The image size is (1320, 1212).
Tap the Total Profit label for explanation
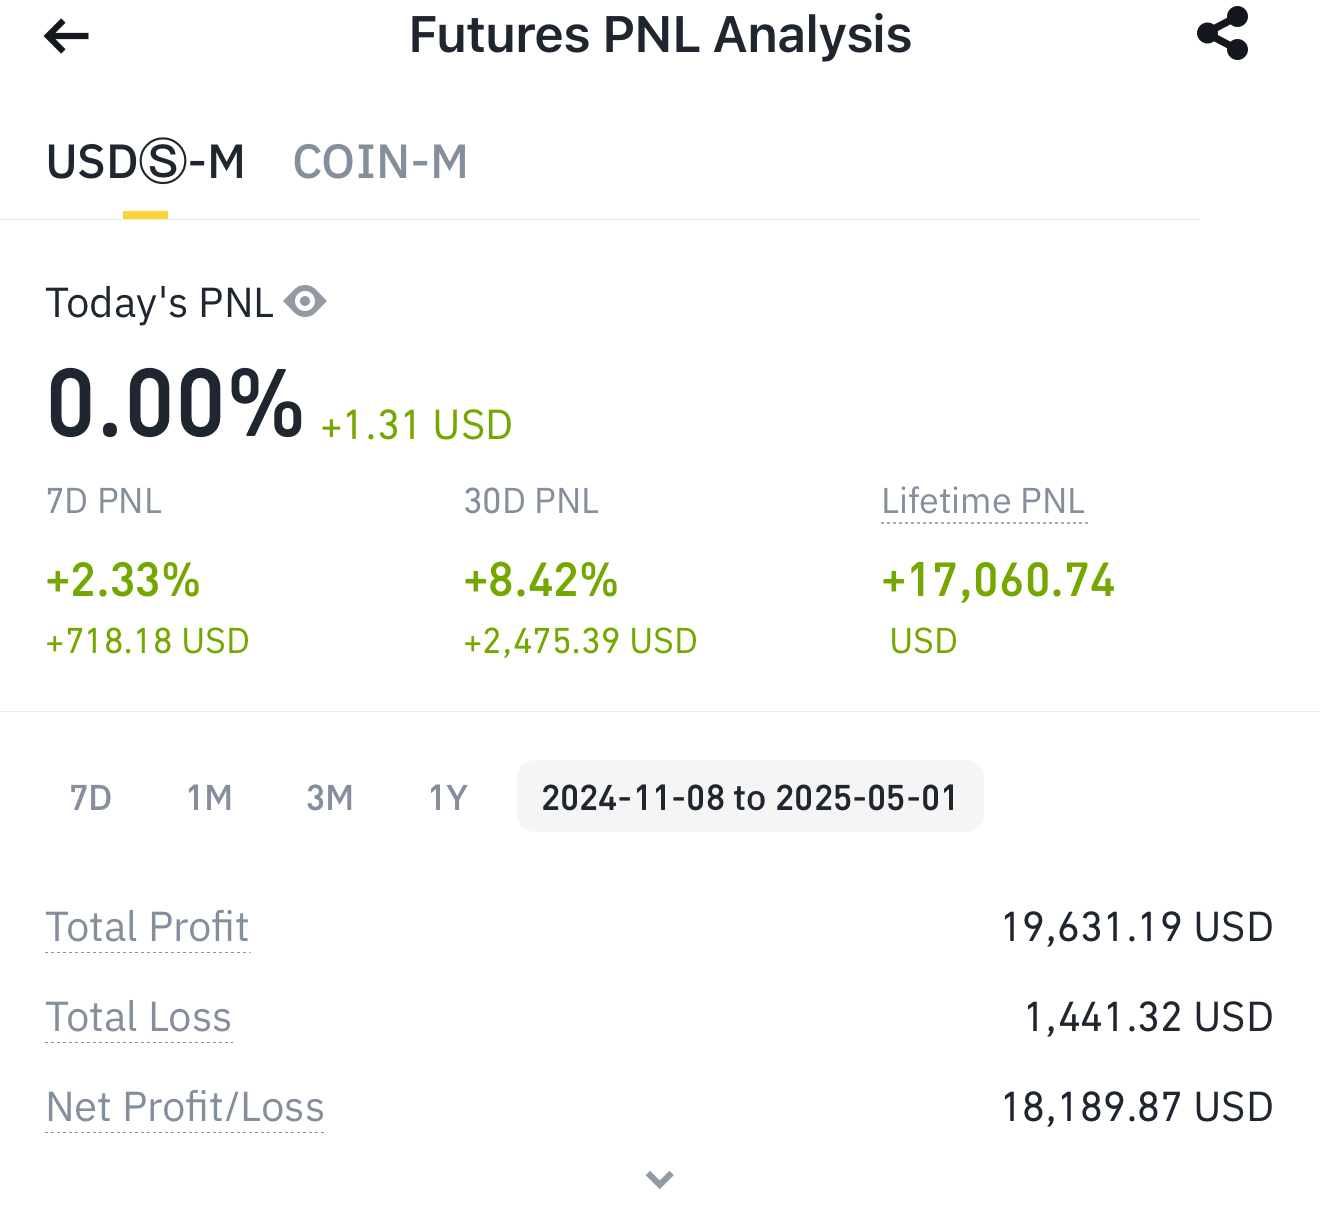147,927
